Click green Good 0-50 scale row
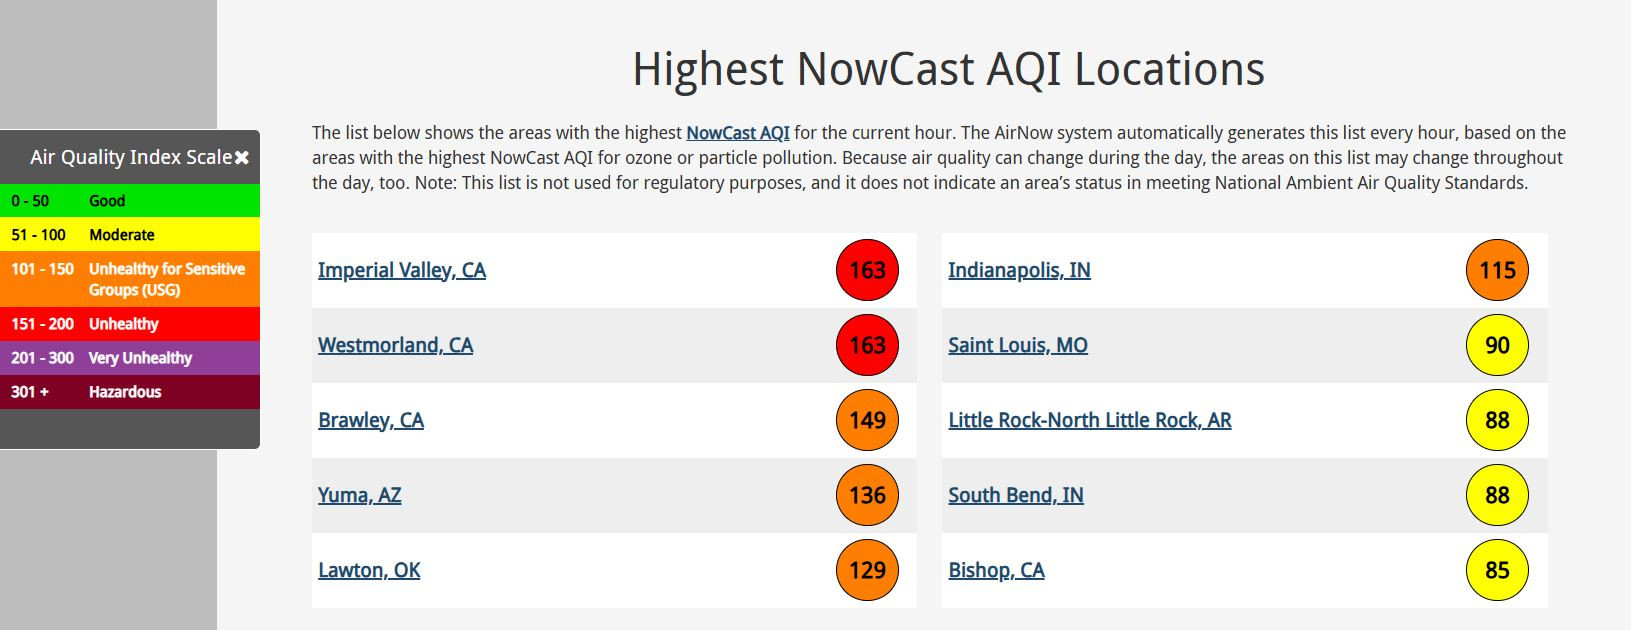 click(x=130, y=201)
